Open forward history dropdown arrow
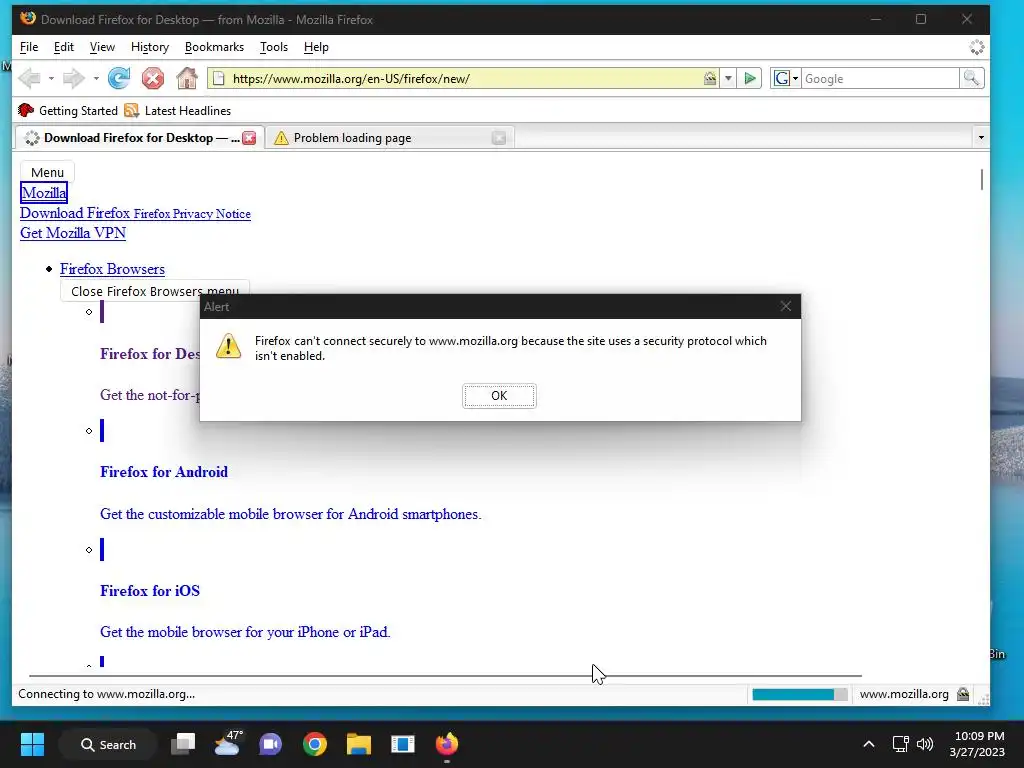The image size is (1024, 768). pos(96,78)
